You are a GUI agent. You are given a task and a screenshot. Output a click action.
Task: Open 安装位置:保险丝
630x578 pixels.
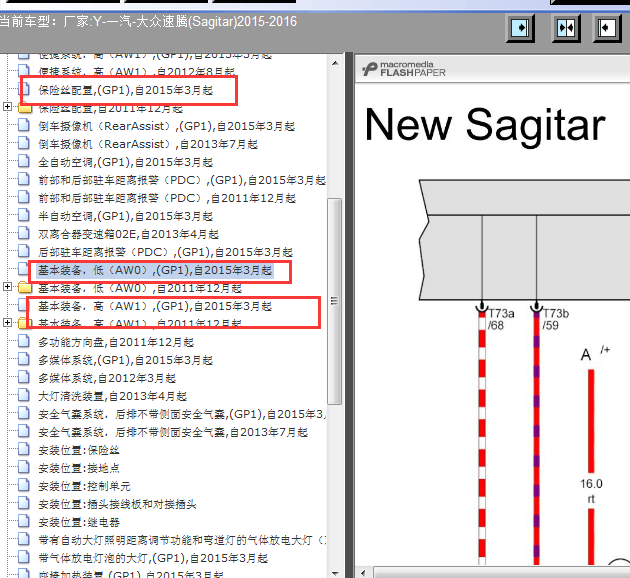[x=79, y=450]
